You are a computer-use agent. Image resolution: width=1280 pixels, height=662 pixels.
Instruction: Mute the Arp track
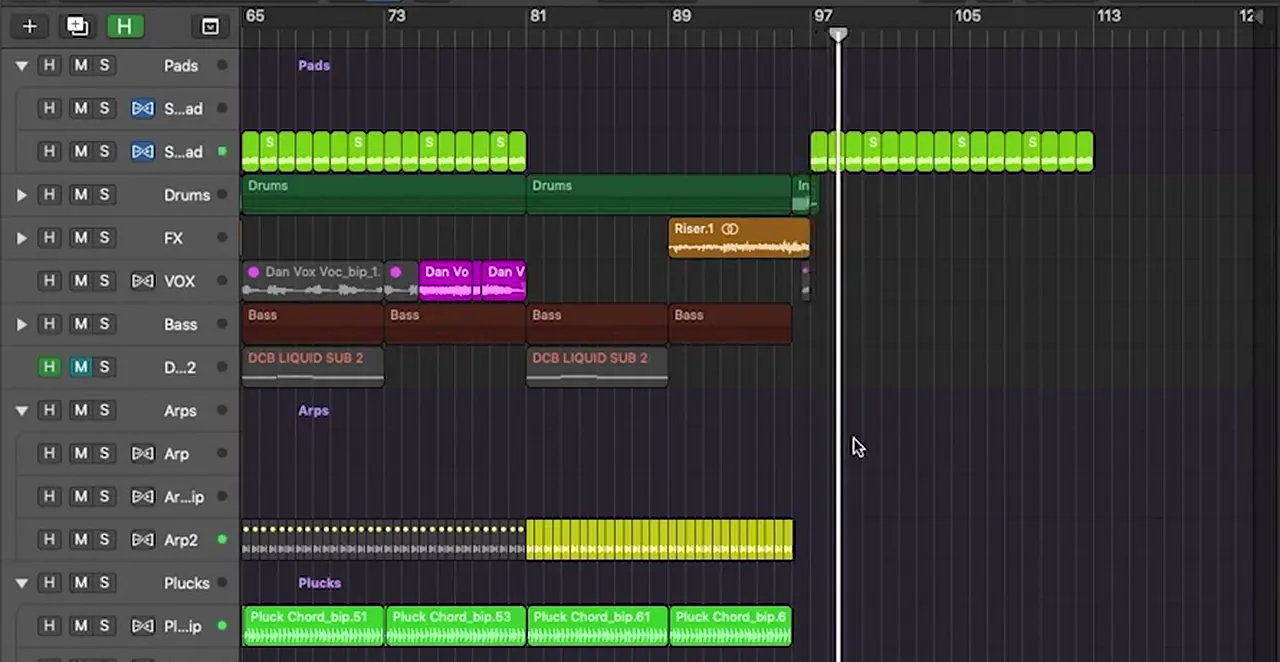coord(80,454)
